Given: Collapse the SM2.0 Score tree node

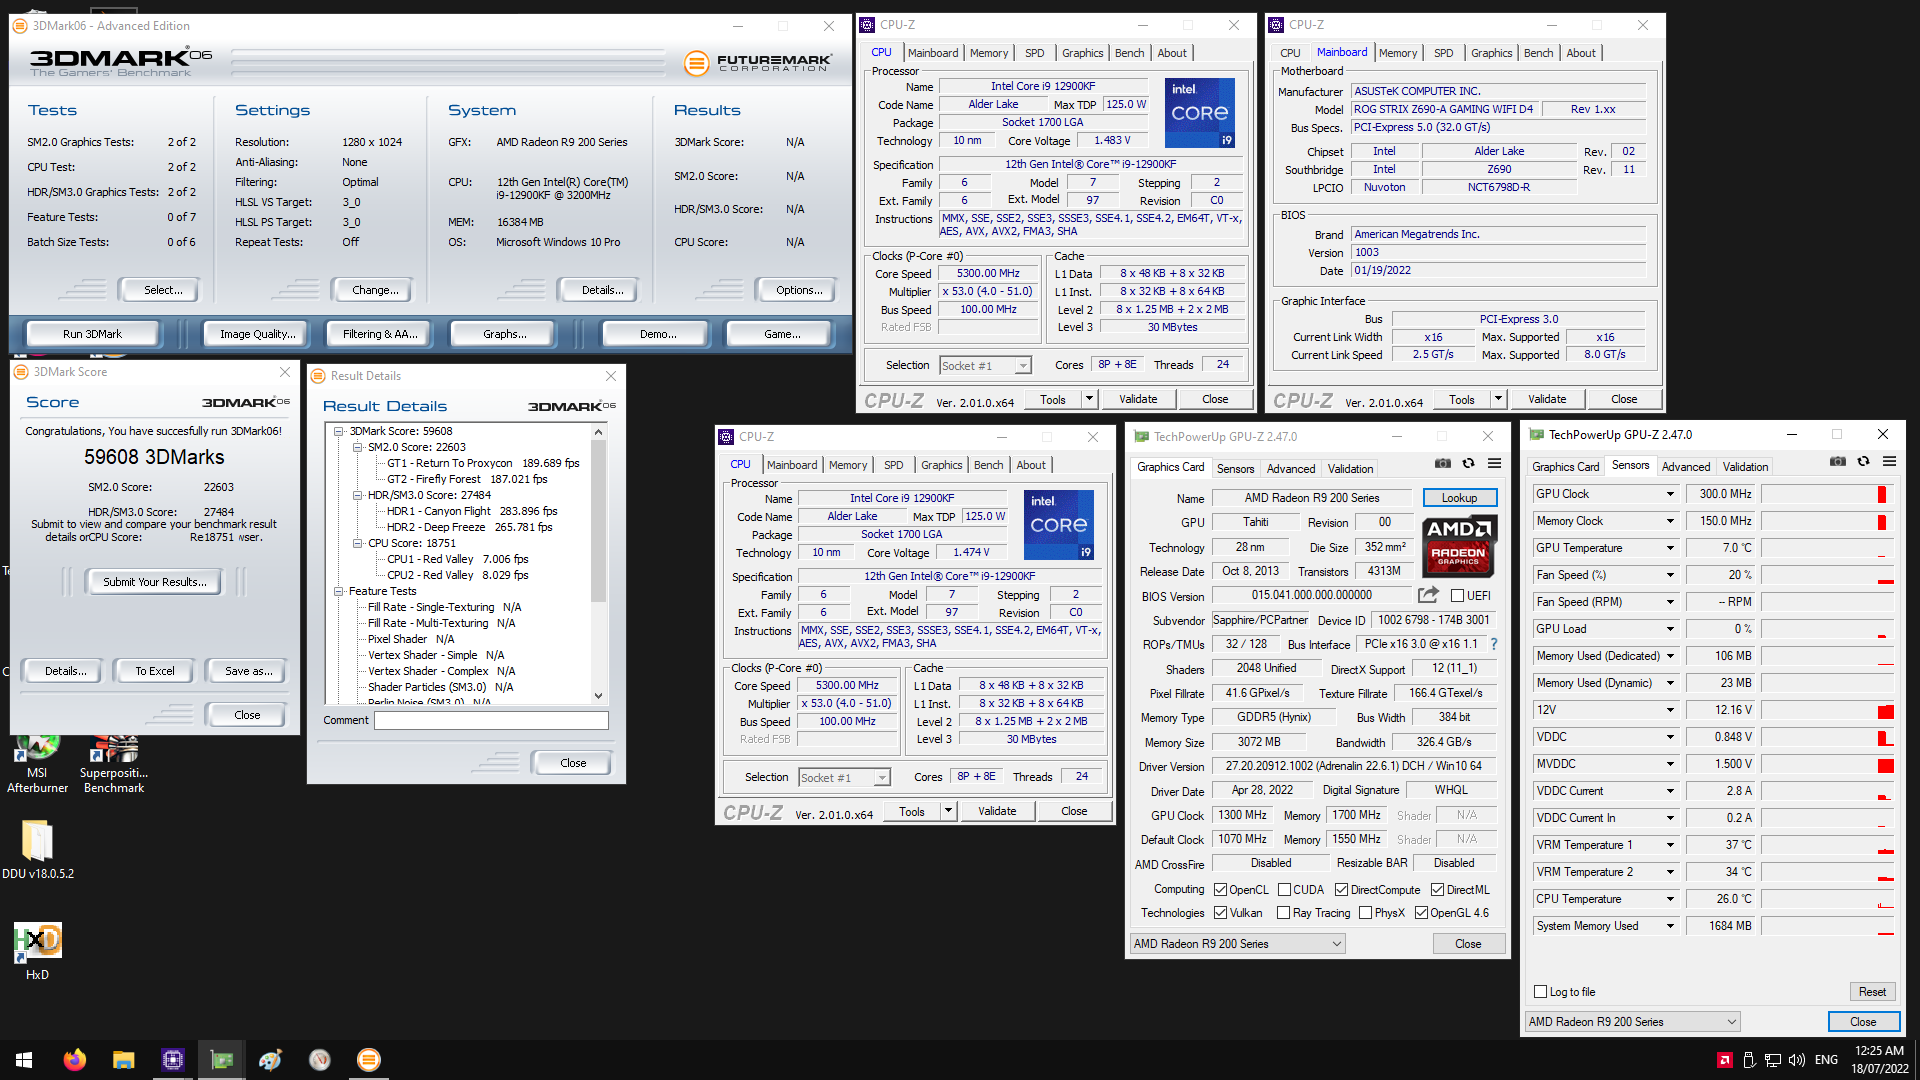Looking at the screenshot, I should point(358,447).
